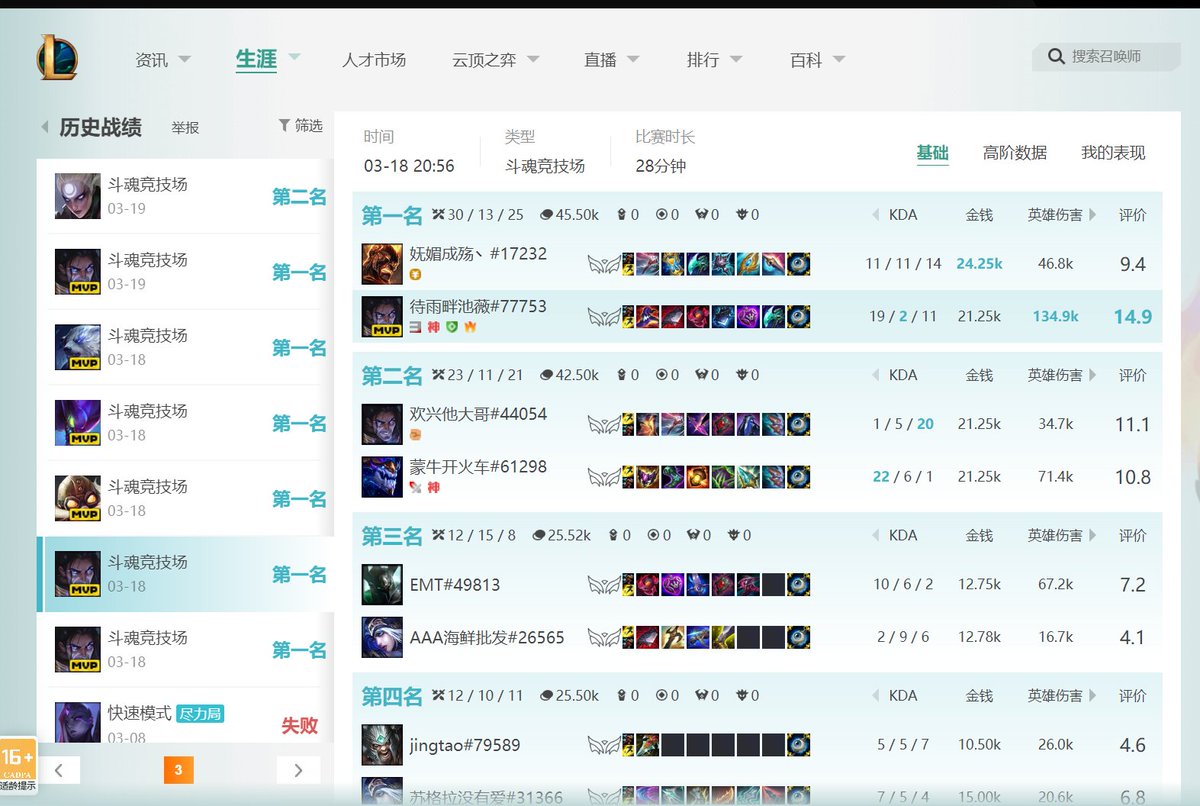Click the last item icon in 待雨畔池薇's row
Image resolution: width=1200 pixels, height=806 pixels.
(798, 317)
